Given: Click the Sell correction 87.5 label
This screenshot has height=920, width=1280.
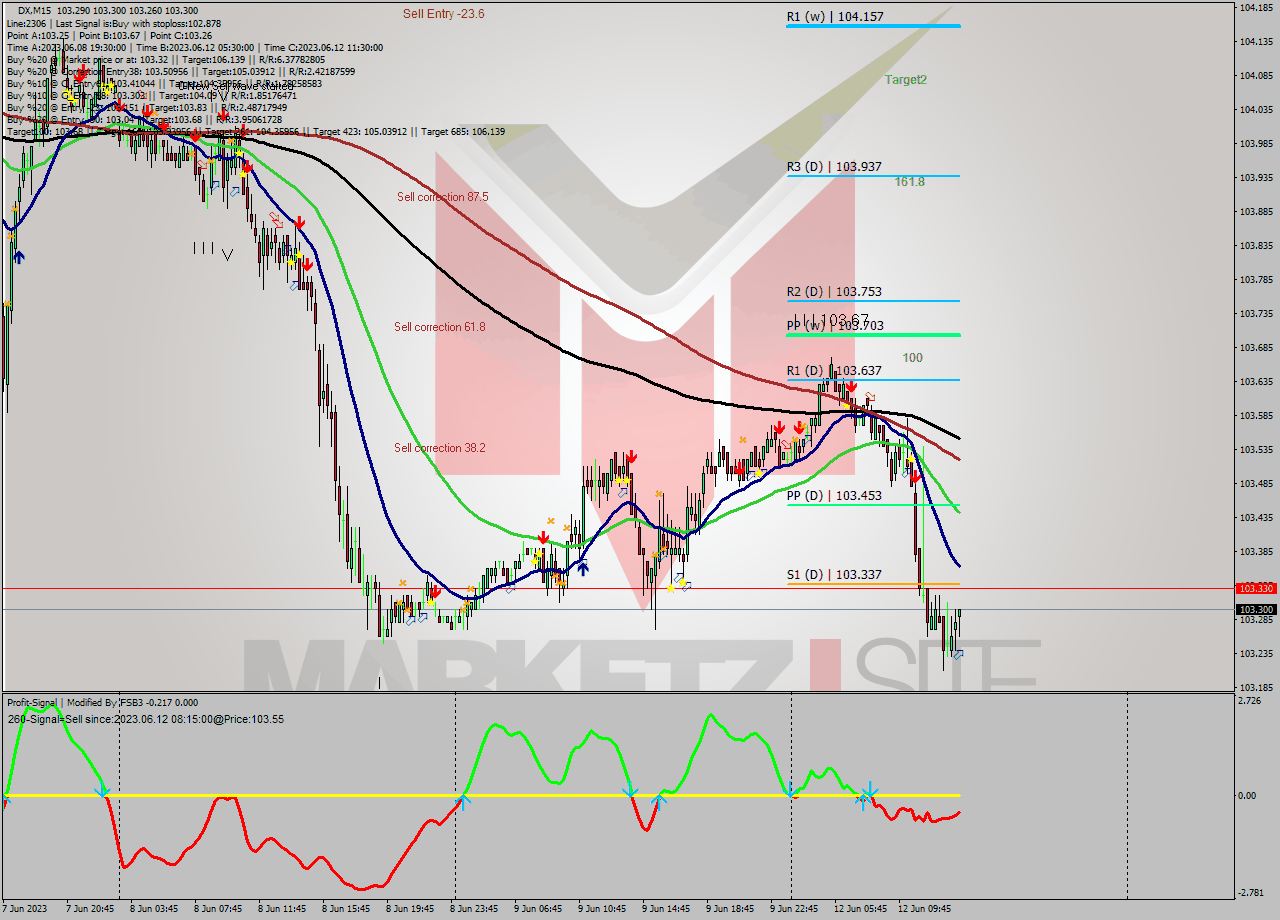Looking at the screenshot, I should (x=442, y=197).
